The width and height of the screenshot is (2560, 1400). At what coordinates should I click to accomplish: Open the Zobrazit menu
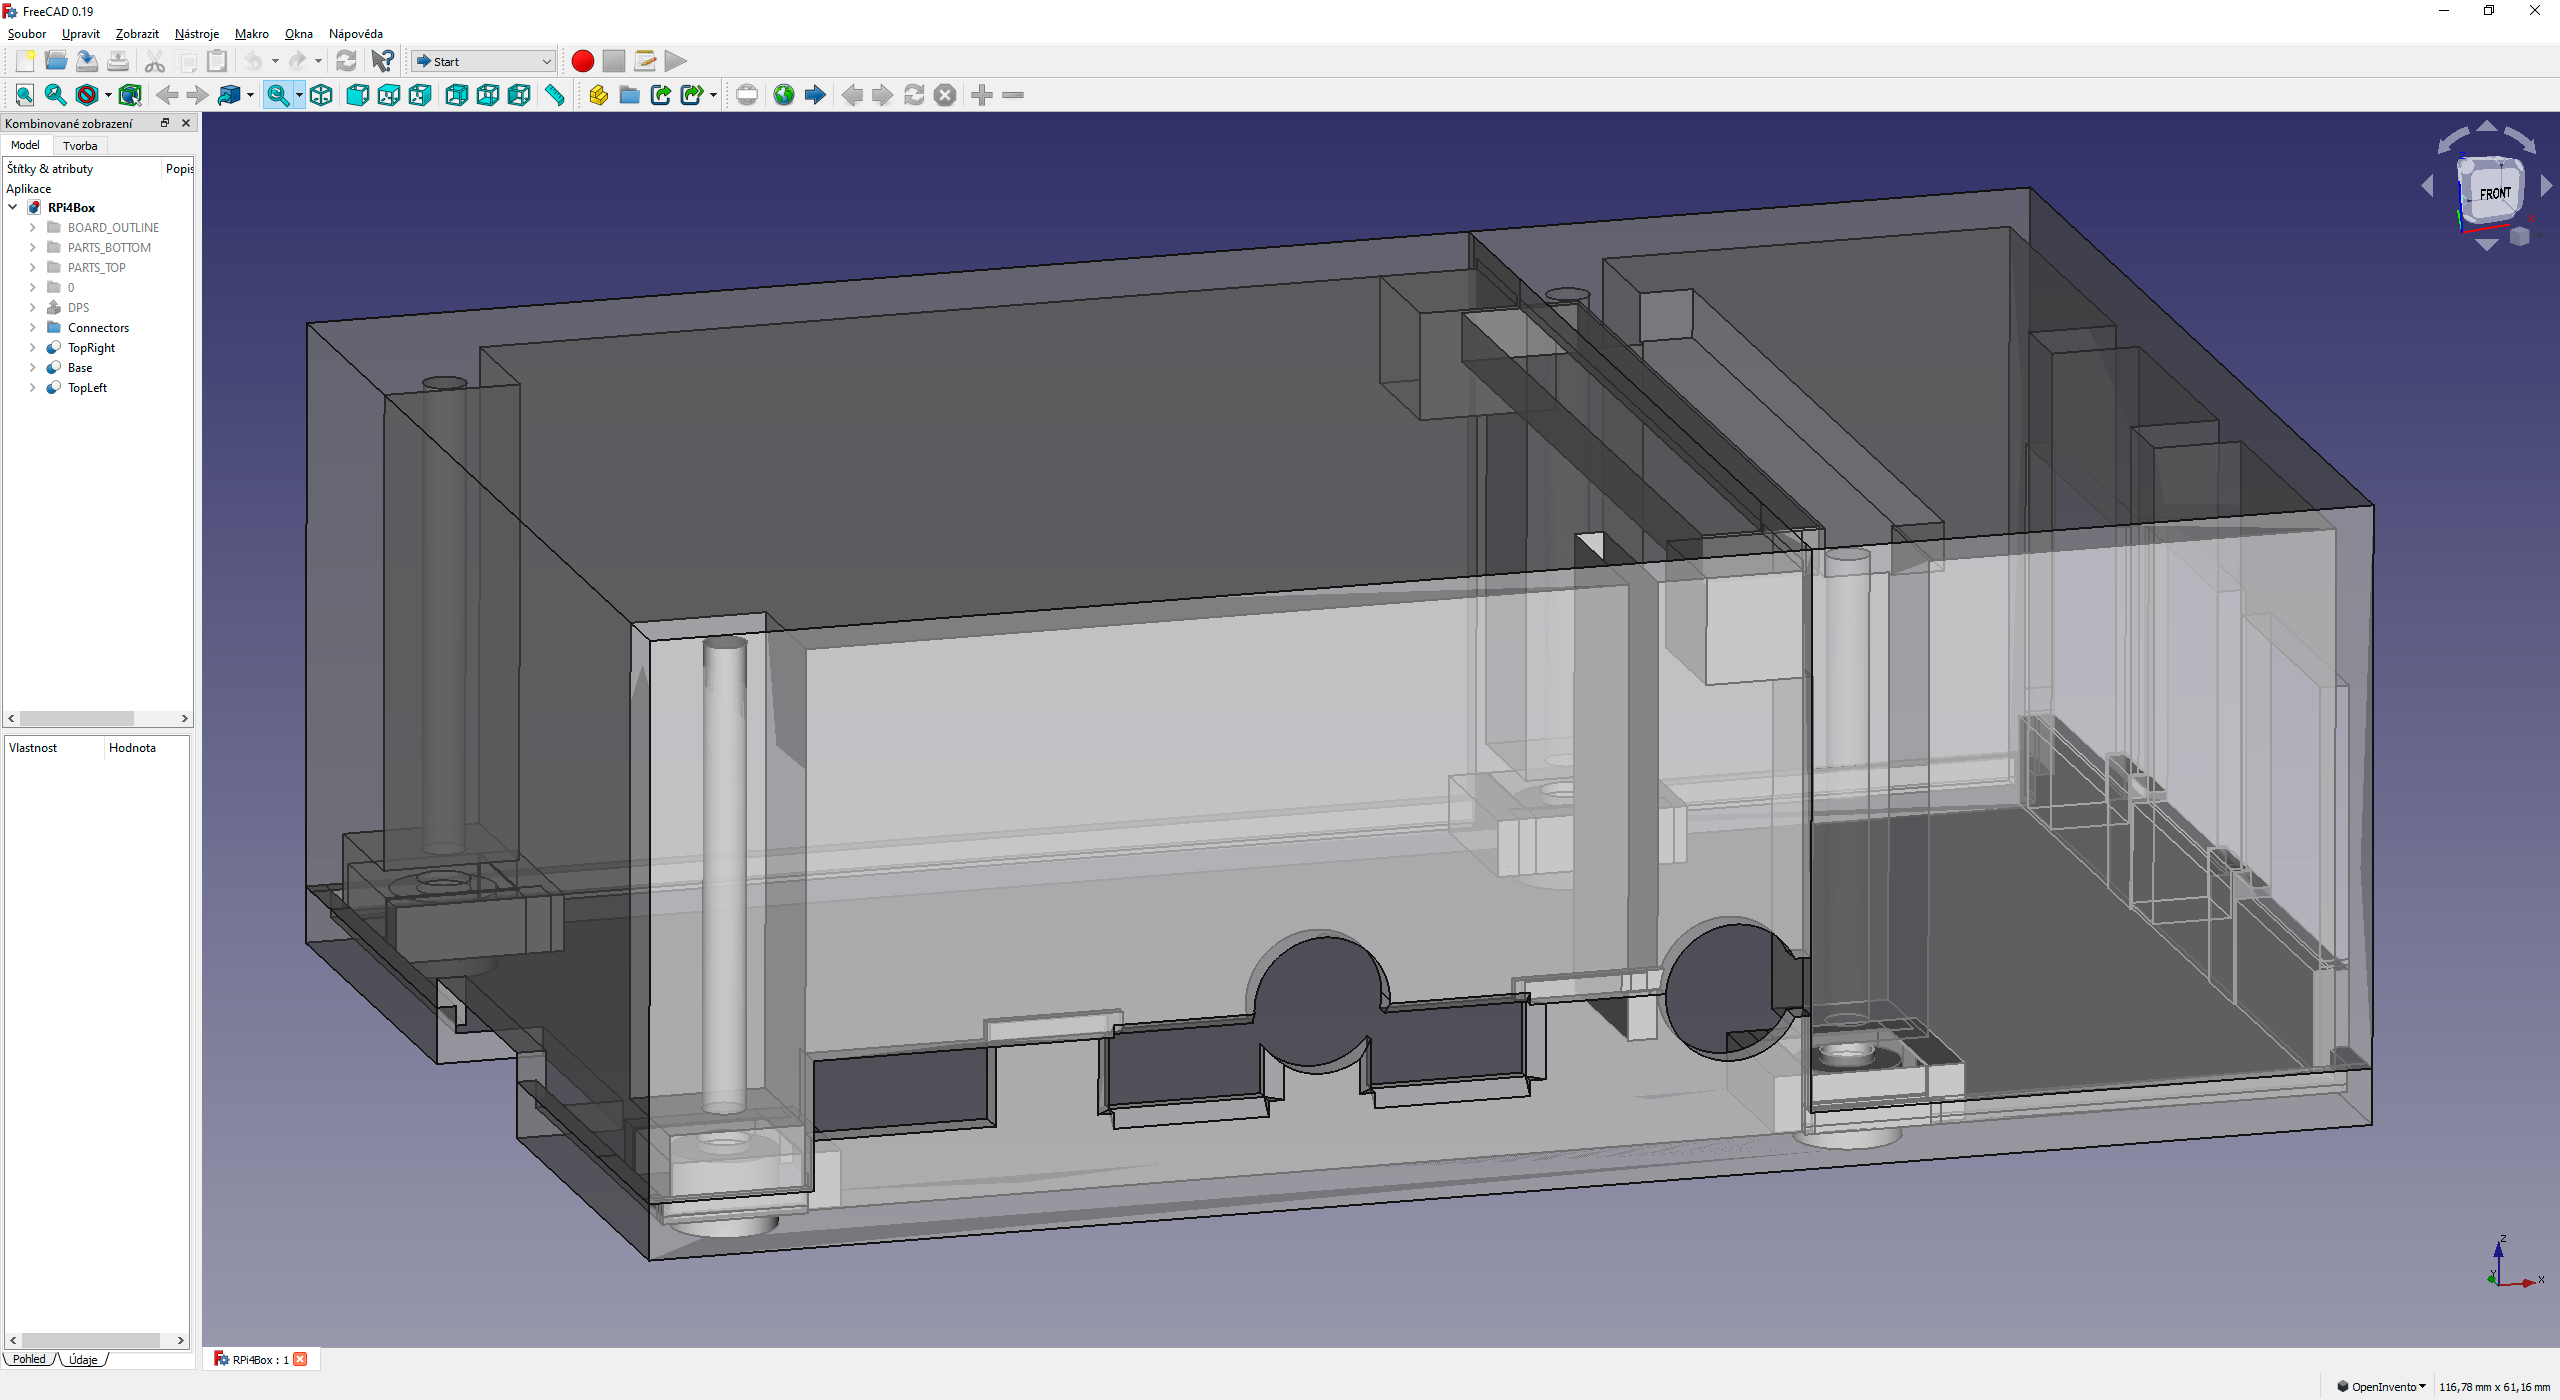[x=137, y=33]
